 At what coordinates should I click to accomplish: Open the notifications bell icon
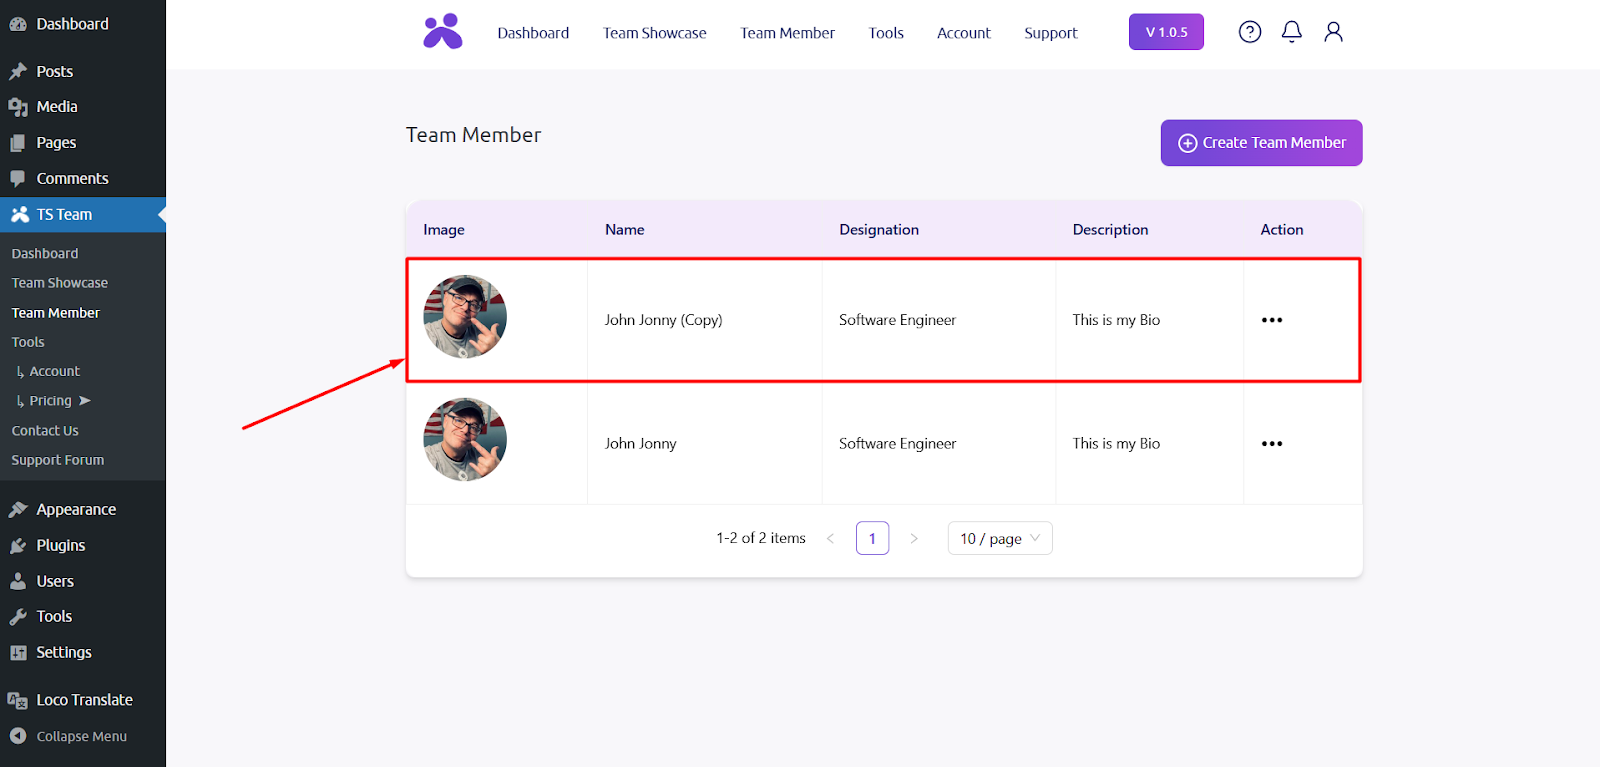(x=1291, y=32)
